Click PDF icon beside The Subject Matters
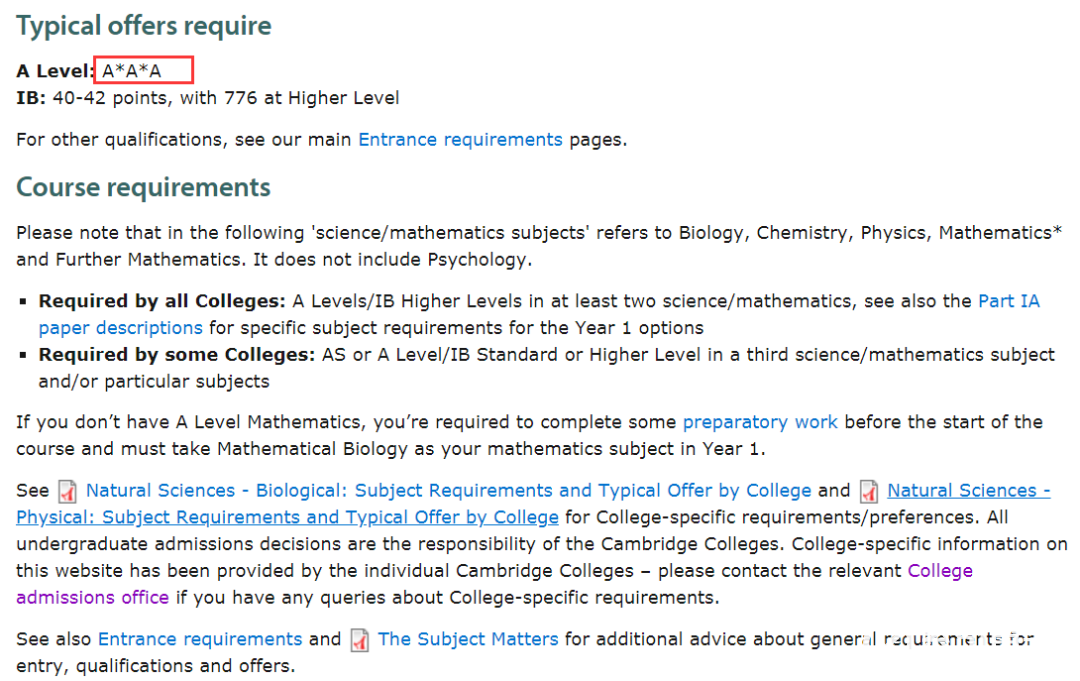 tap(360, 640)
